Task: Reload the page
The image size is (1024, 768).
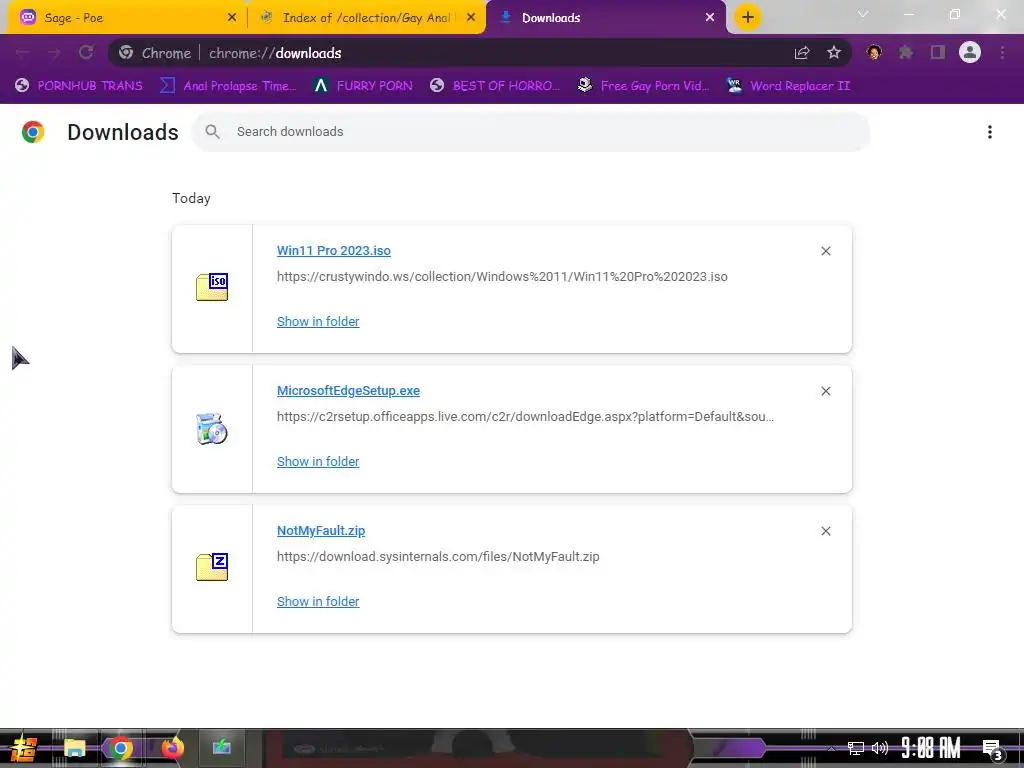Action: click(x=86, y=53)
